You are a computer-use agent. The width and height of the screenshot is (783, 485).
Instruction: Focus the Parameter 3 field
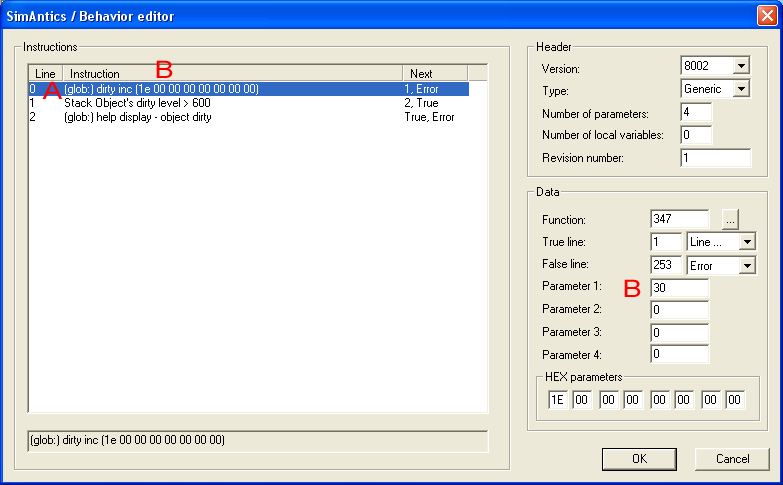680,333
